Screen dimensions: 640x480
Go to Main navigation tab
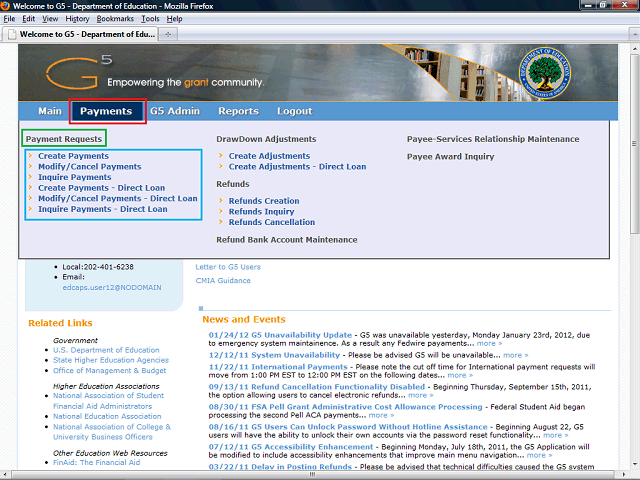50,111
